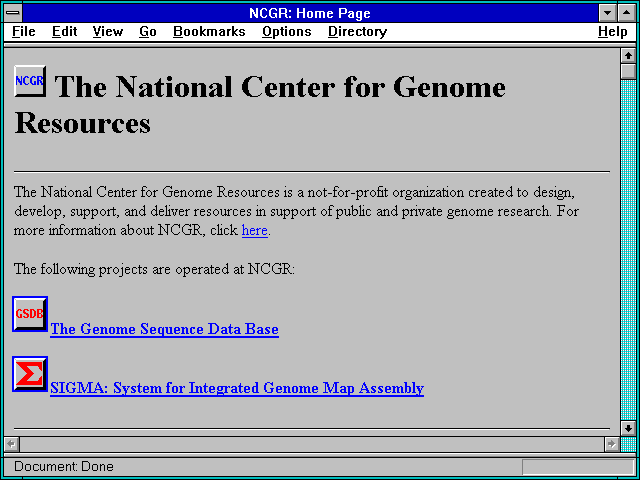Follow the 'here' link about NCGR

255,230
